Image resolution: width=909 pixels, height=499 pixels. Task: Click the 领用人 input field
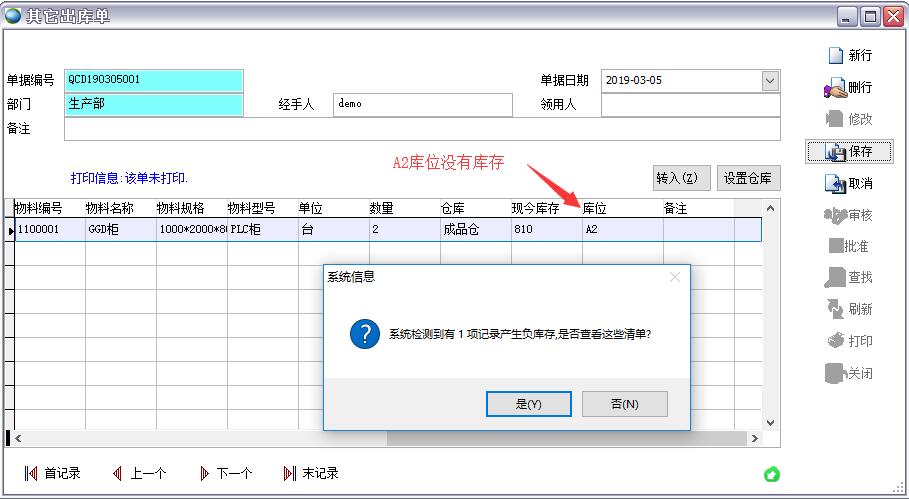click(690, 105)
